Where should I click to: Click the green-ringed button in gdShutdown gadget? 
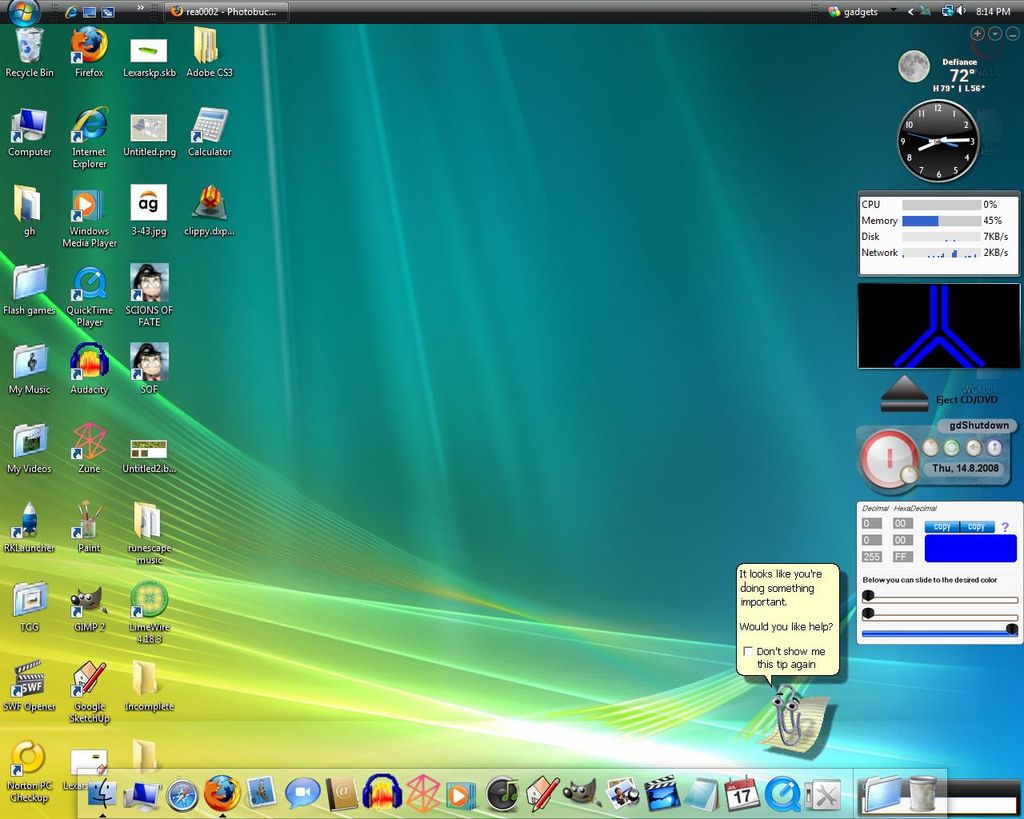[x=952, y=447]
